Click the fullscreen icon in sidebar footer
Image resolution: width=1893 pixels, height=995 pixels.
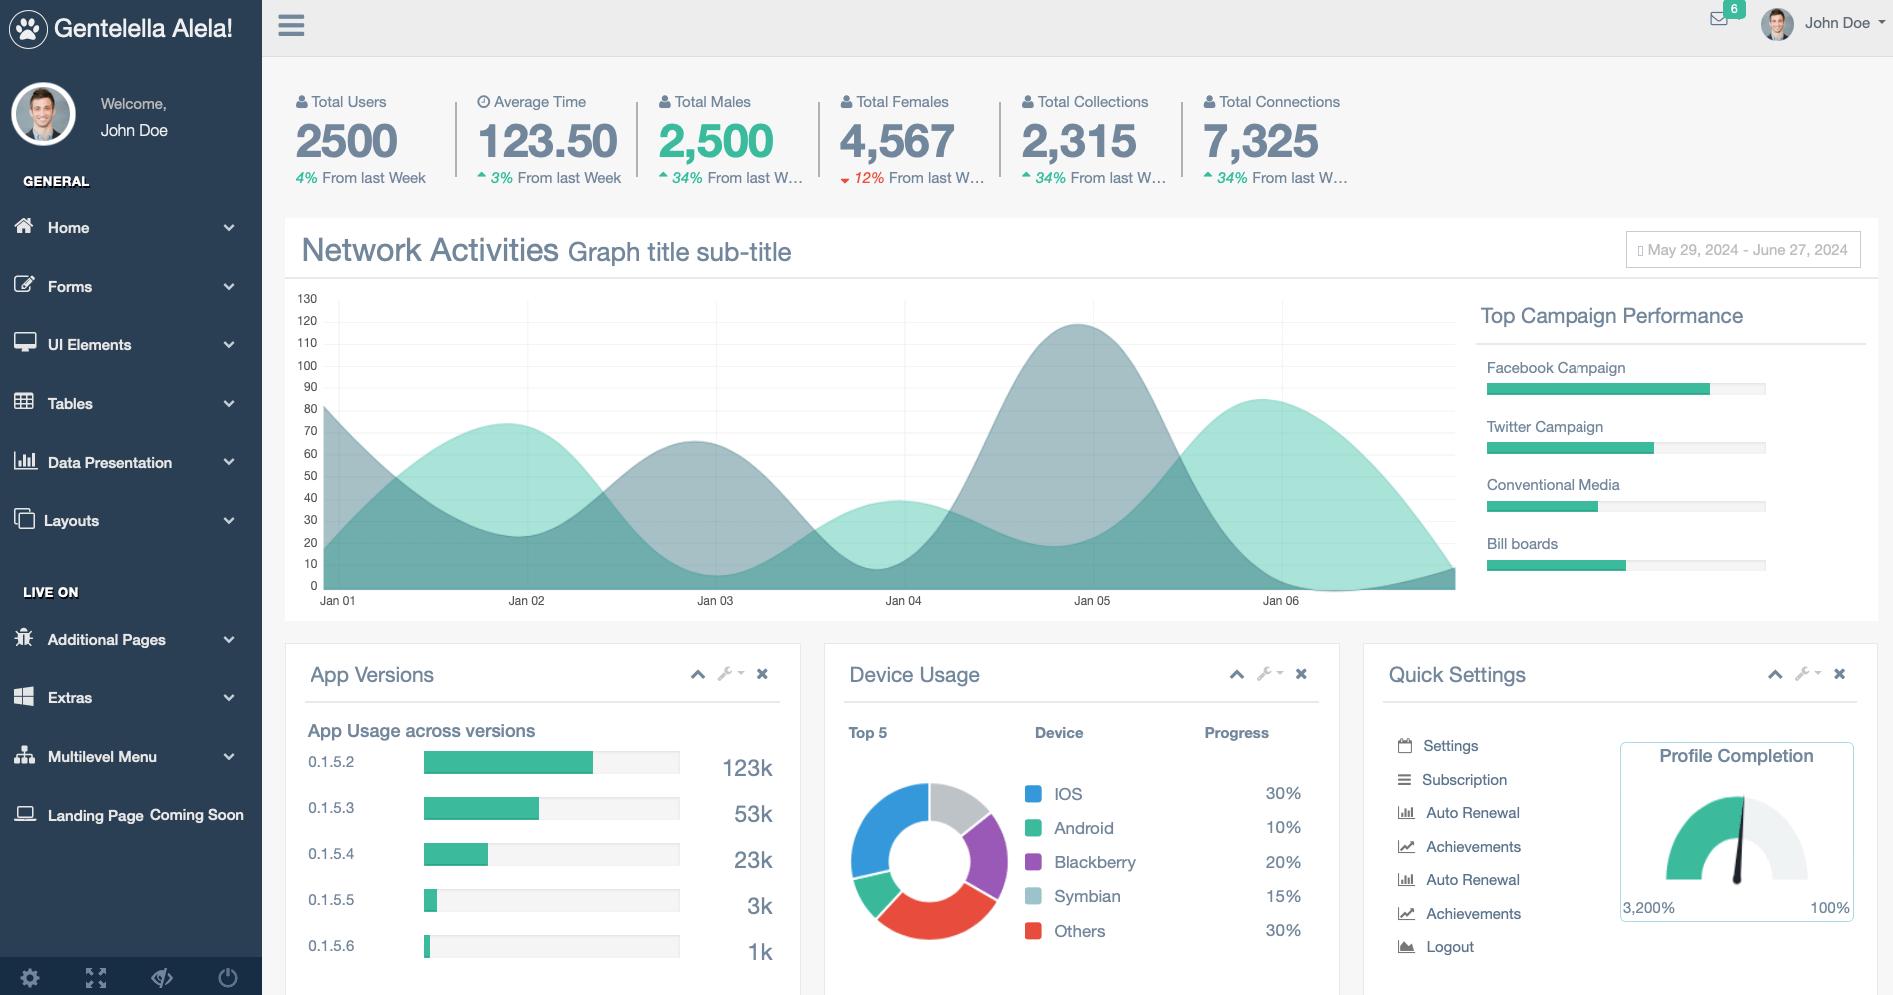pyautogui.click(x=96, y=977)
